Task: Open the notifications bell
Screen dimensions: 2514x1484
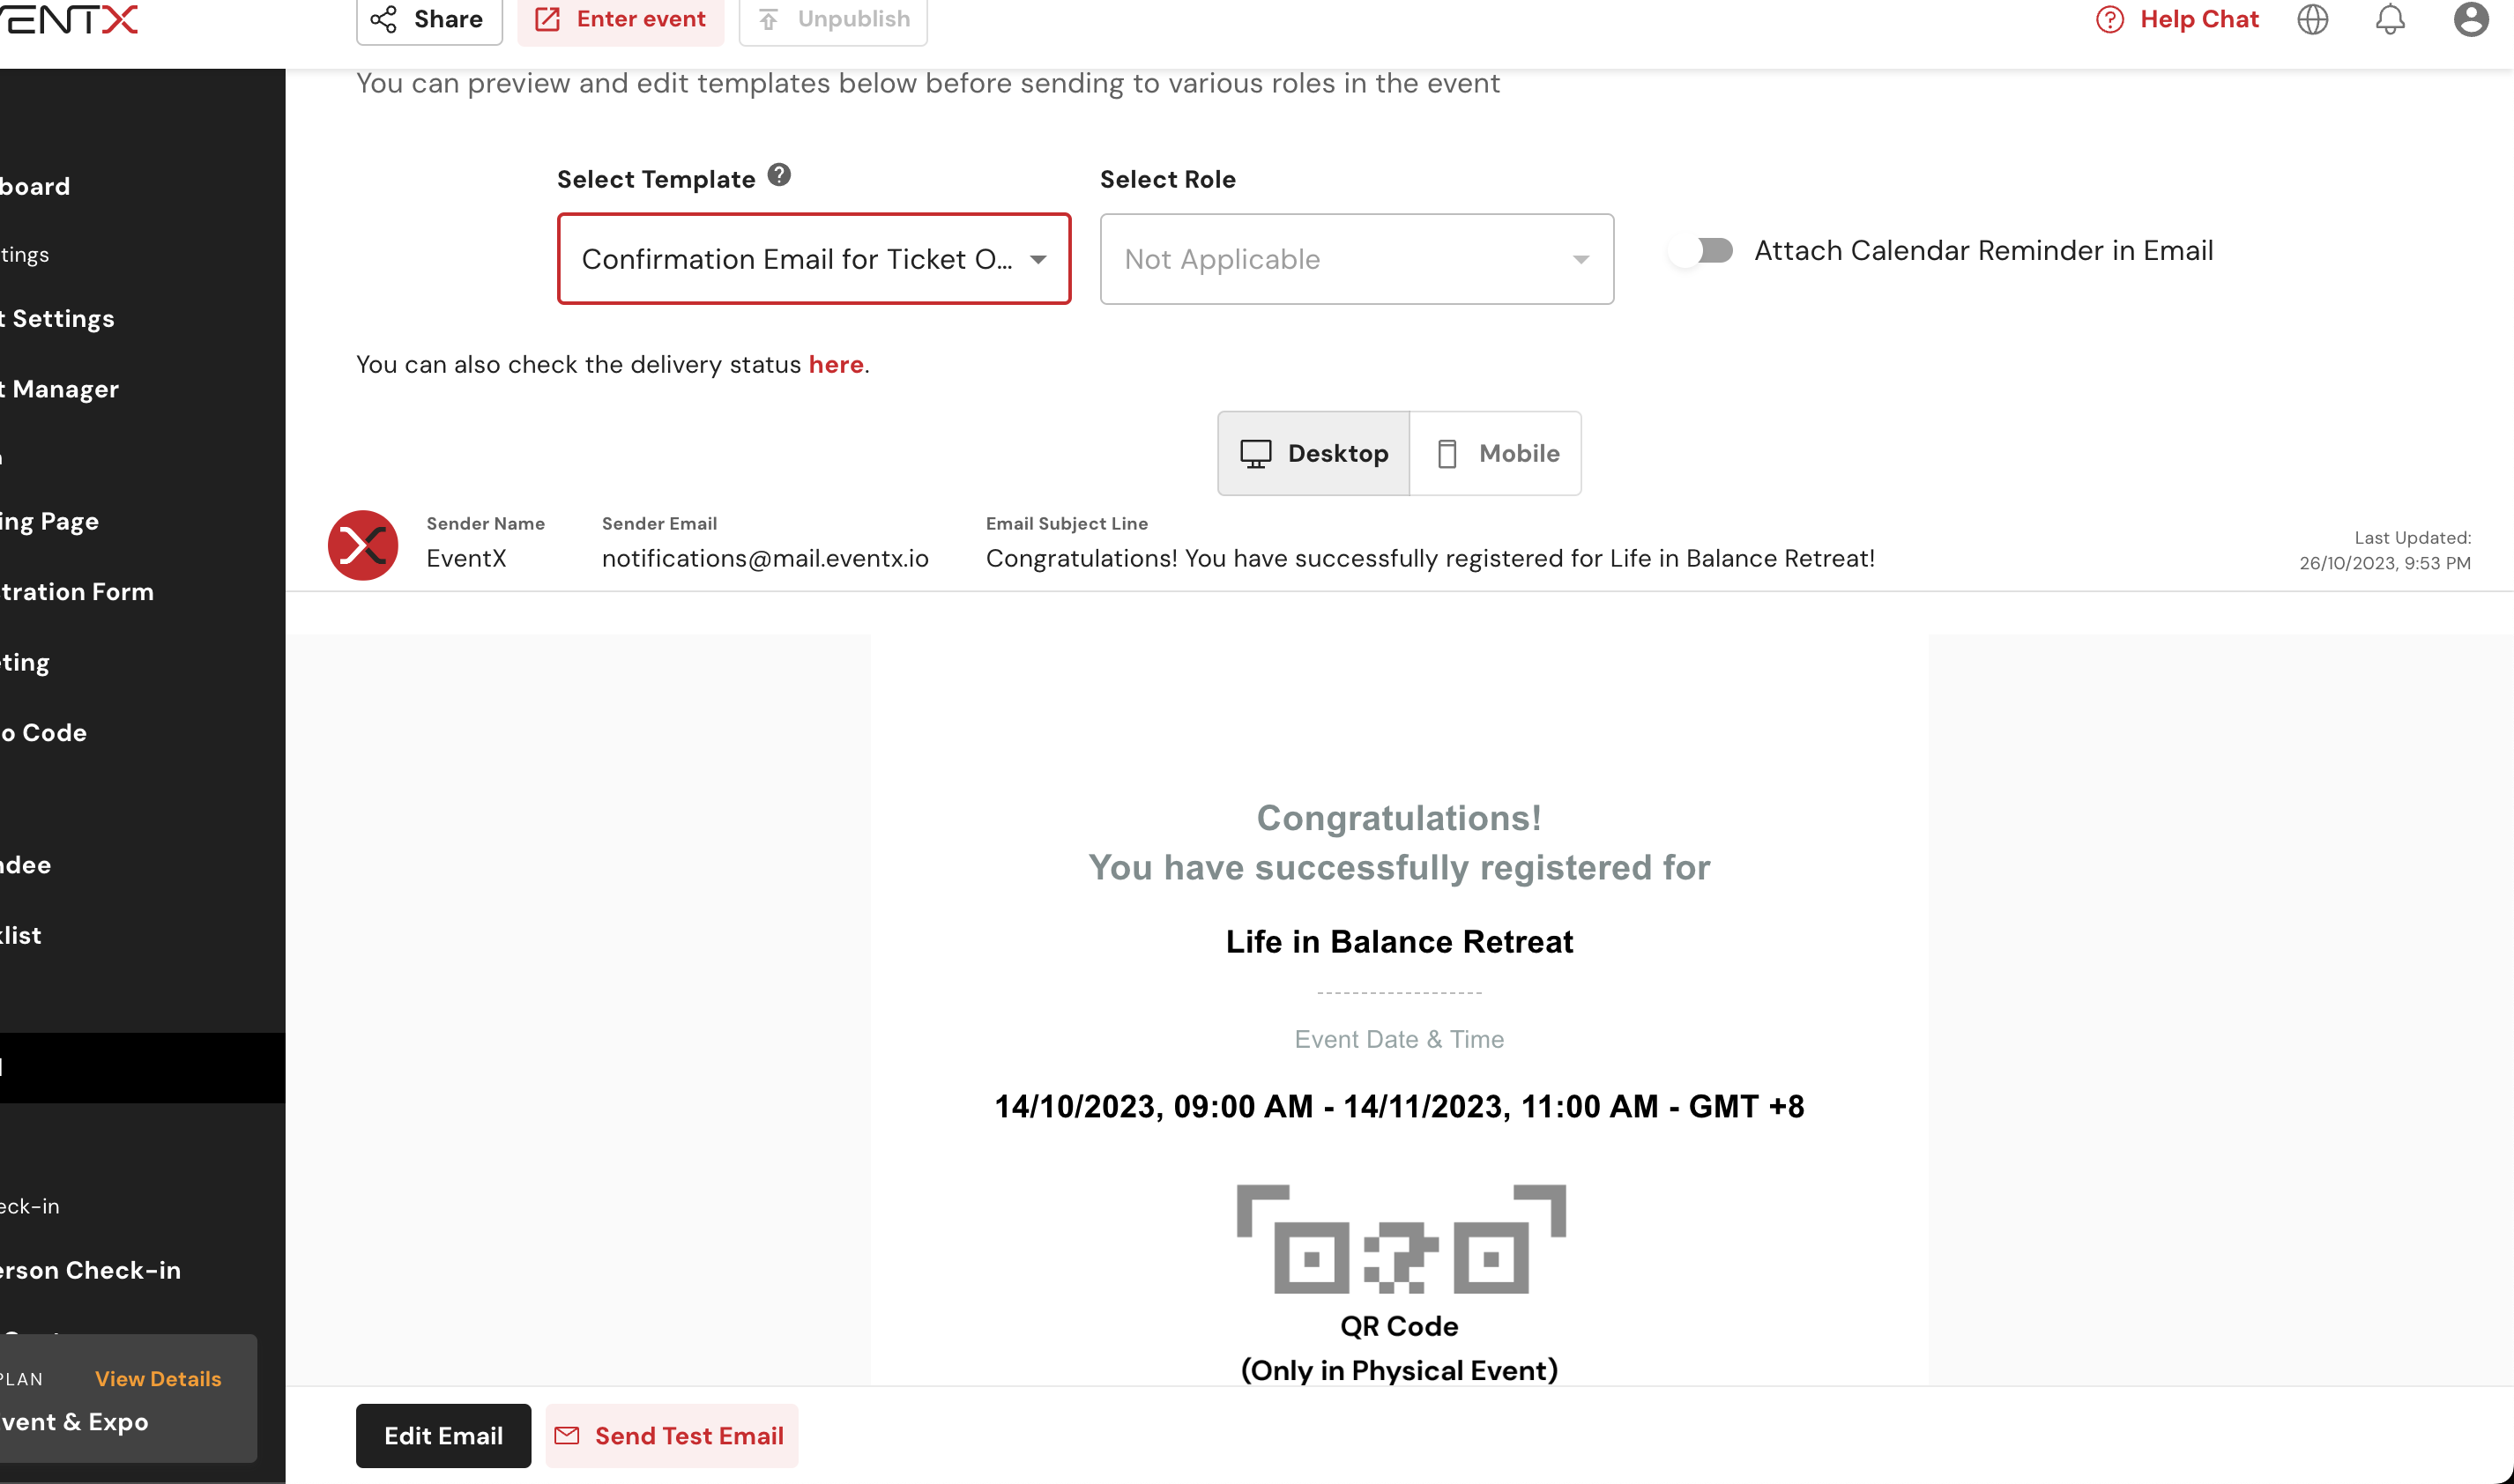Action: coord(2390,19)
